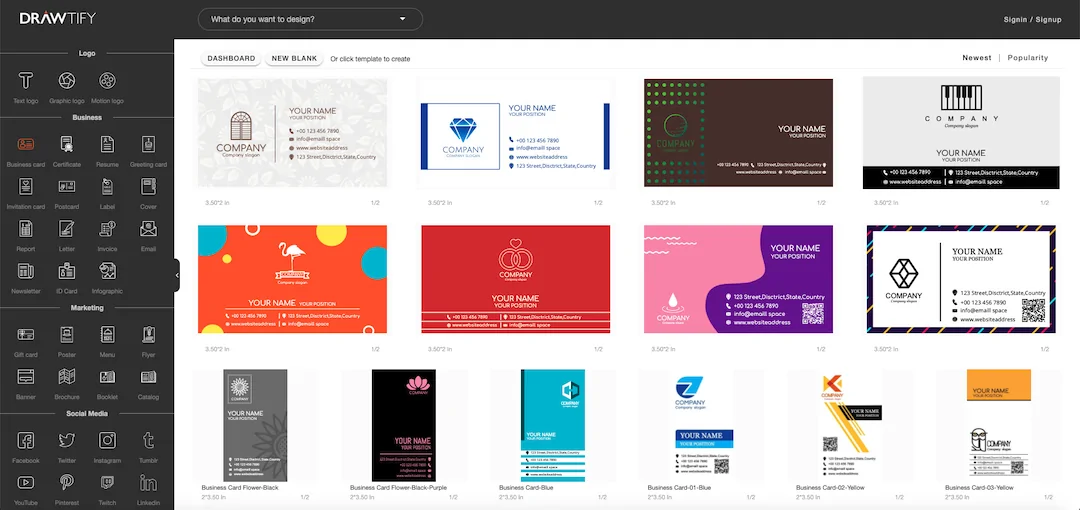Screen dimensions: 1080x510
Task: Select the Catalog icon
Action: (x=148, y=376)
